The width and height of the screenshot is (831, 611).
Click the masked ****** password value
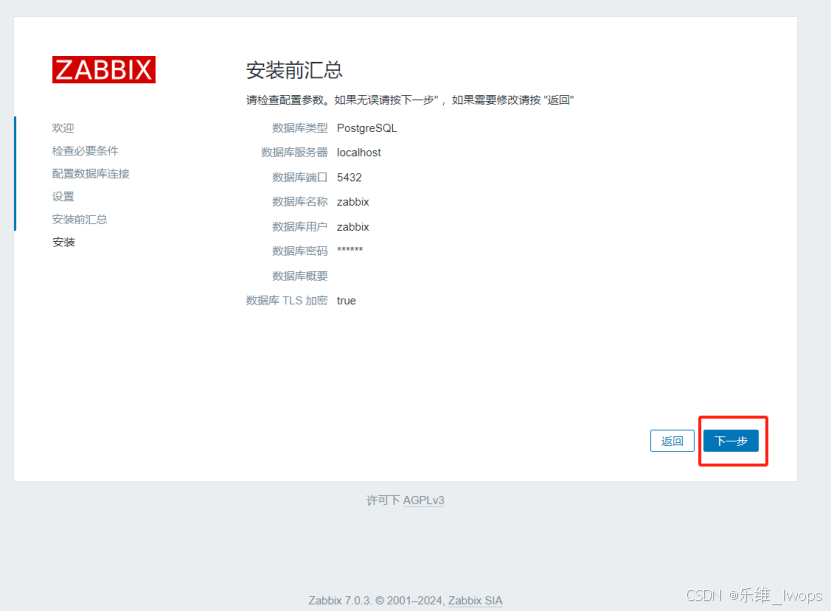point(350,250)
